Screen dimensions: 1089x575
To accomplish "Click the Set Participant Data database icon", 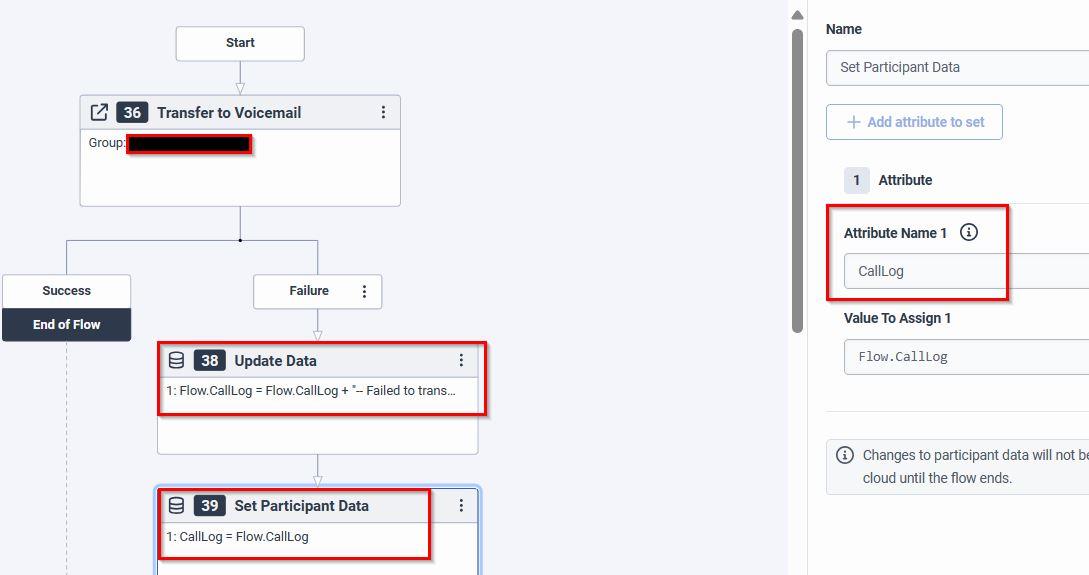I will [176, 506].
